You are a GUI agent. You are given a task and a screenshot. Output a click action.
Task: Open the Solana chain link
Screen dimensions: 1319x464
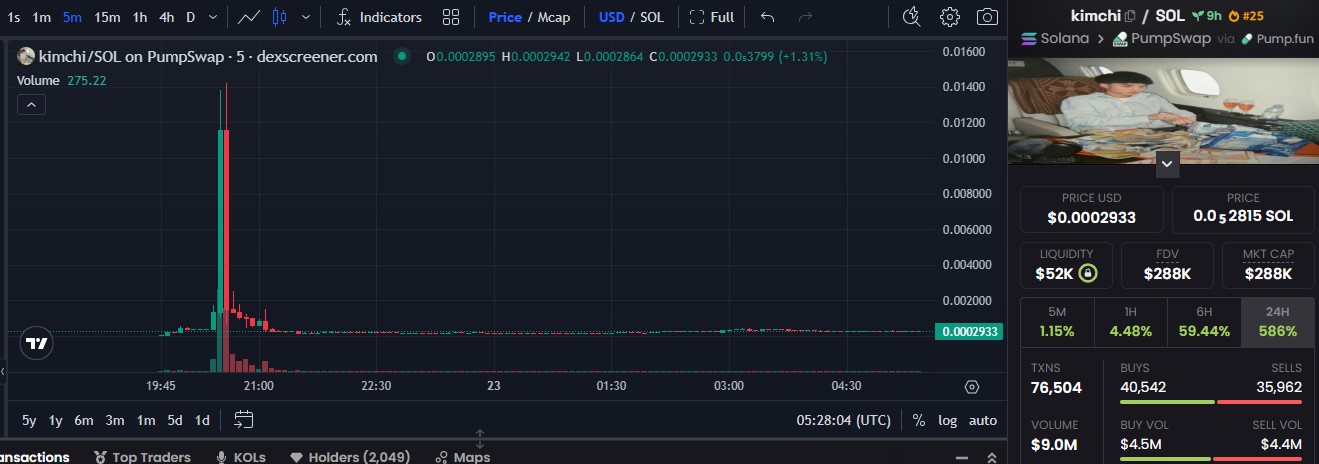coord(1056,39)
